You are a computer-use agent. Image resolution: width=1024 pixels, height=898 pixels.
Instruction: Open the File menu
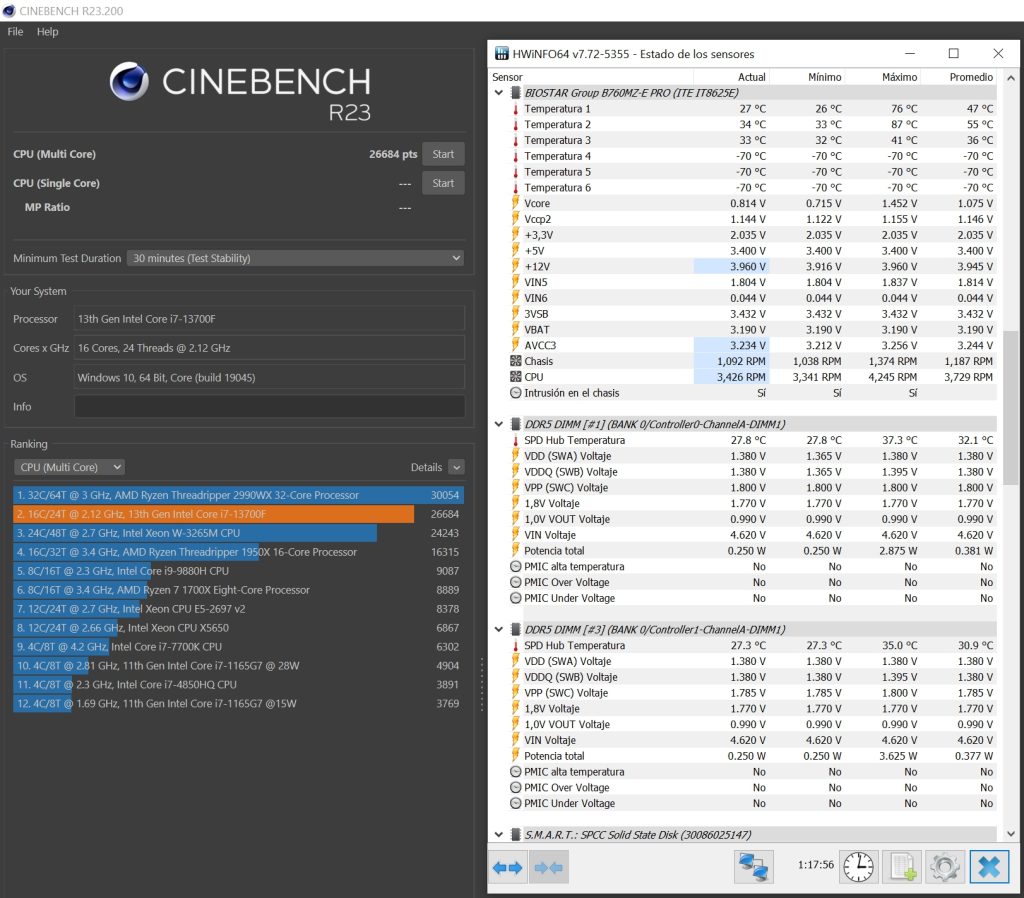pos(15,31)
